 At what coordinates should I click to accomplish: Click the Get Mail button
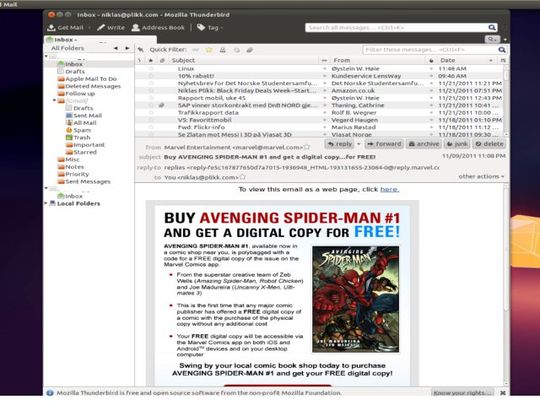coord(65,28)
